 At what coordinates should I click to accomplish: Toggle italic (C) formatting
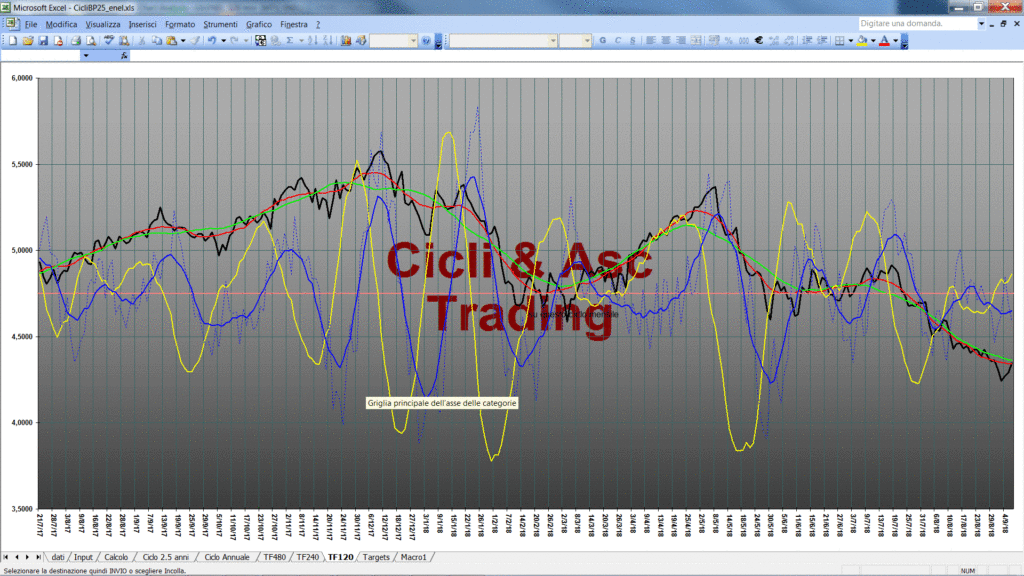tap(618, 40)
